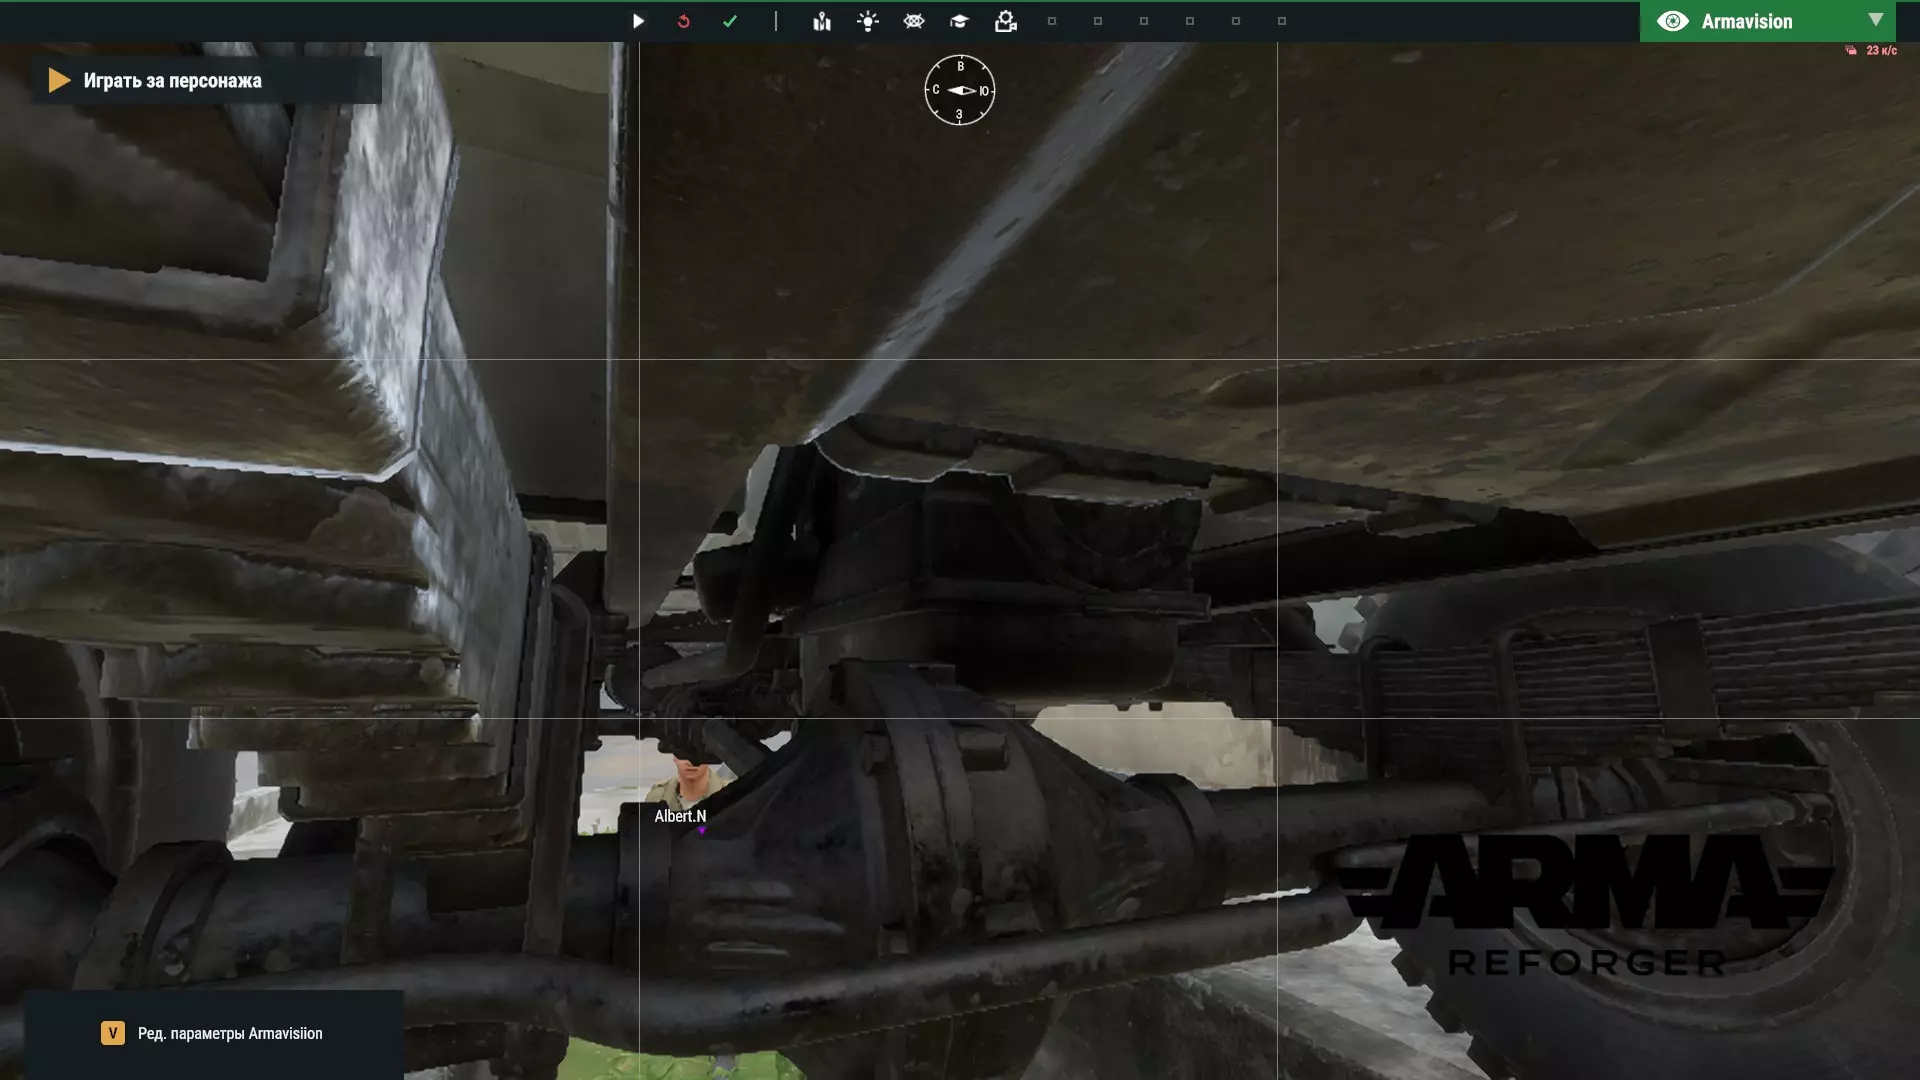Screen dimensions: 1920x1080
Task: Open the Armavision mode selector label
Action: point(1746,21)
